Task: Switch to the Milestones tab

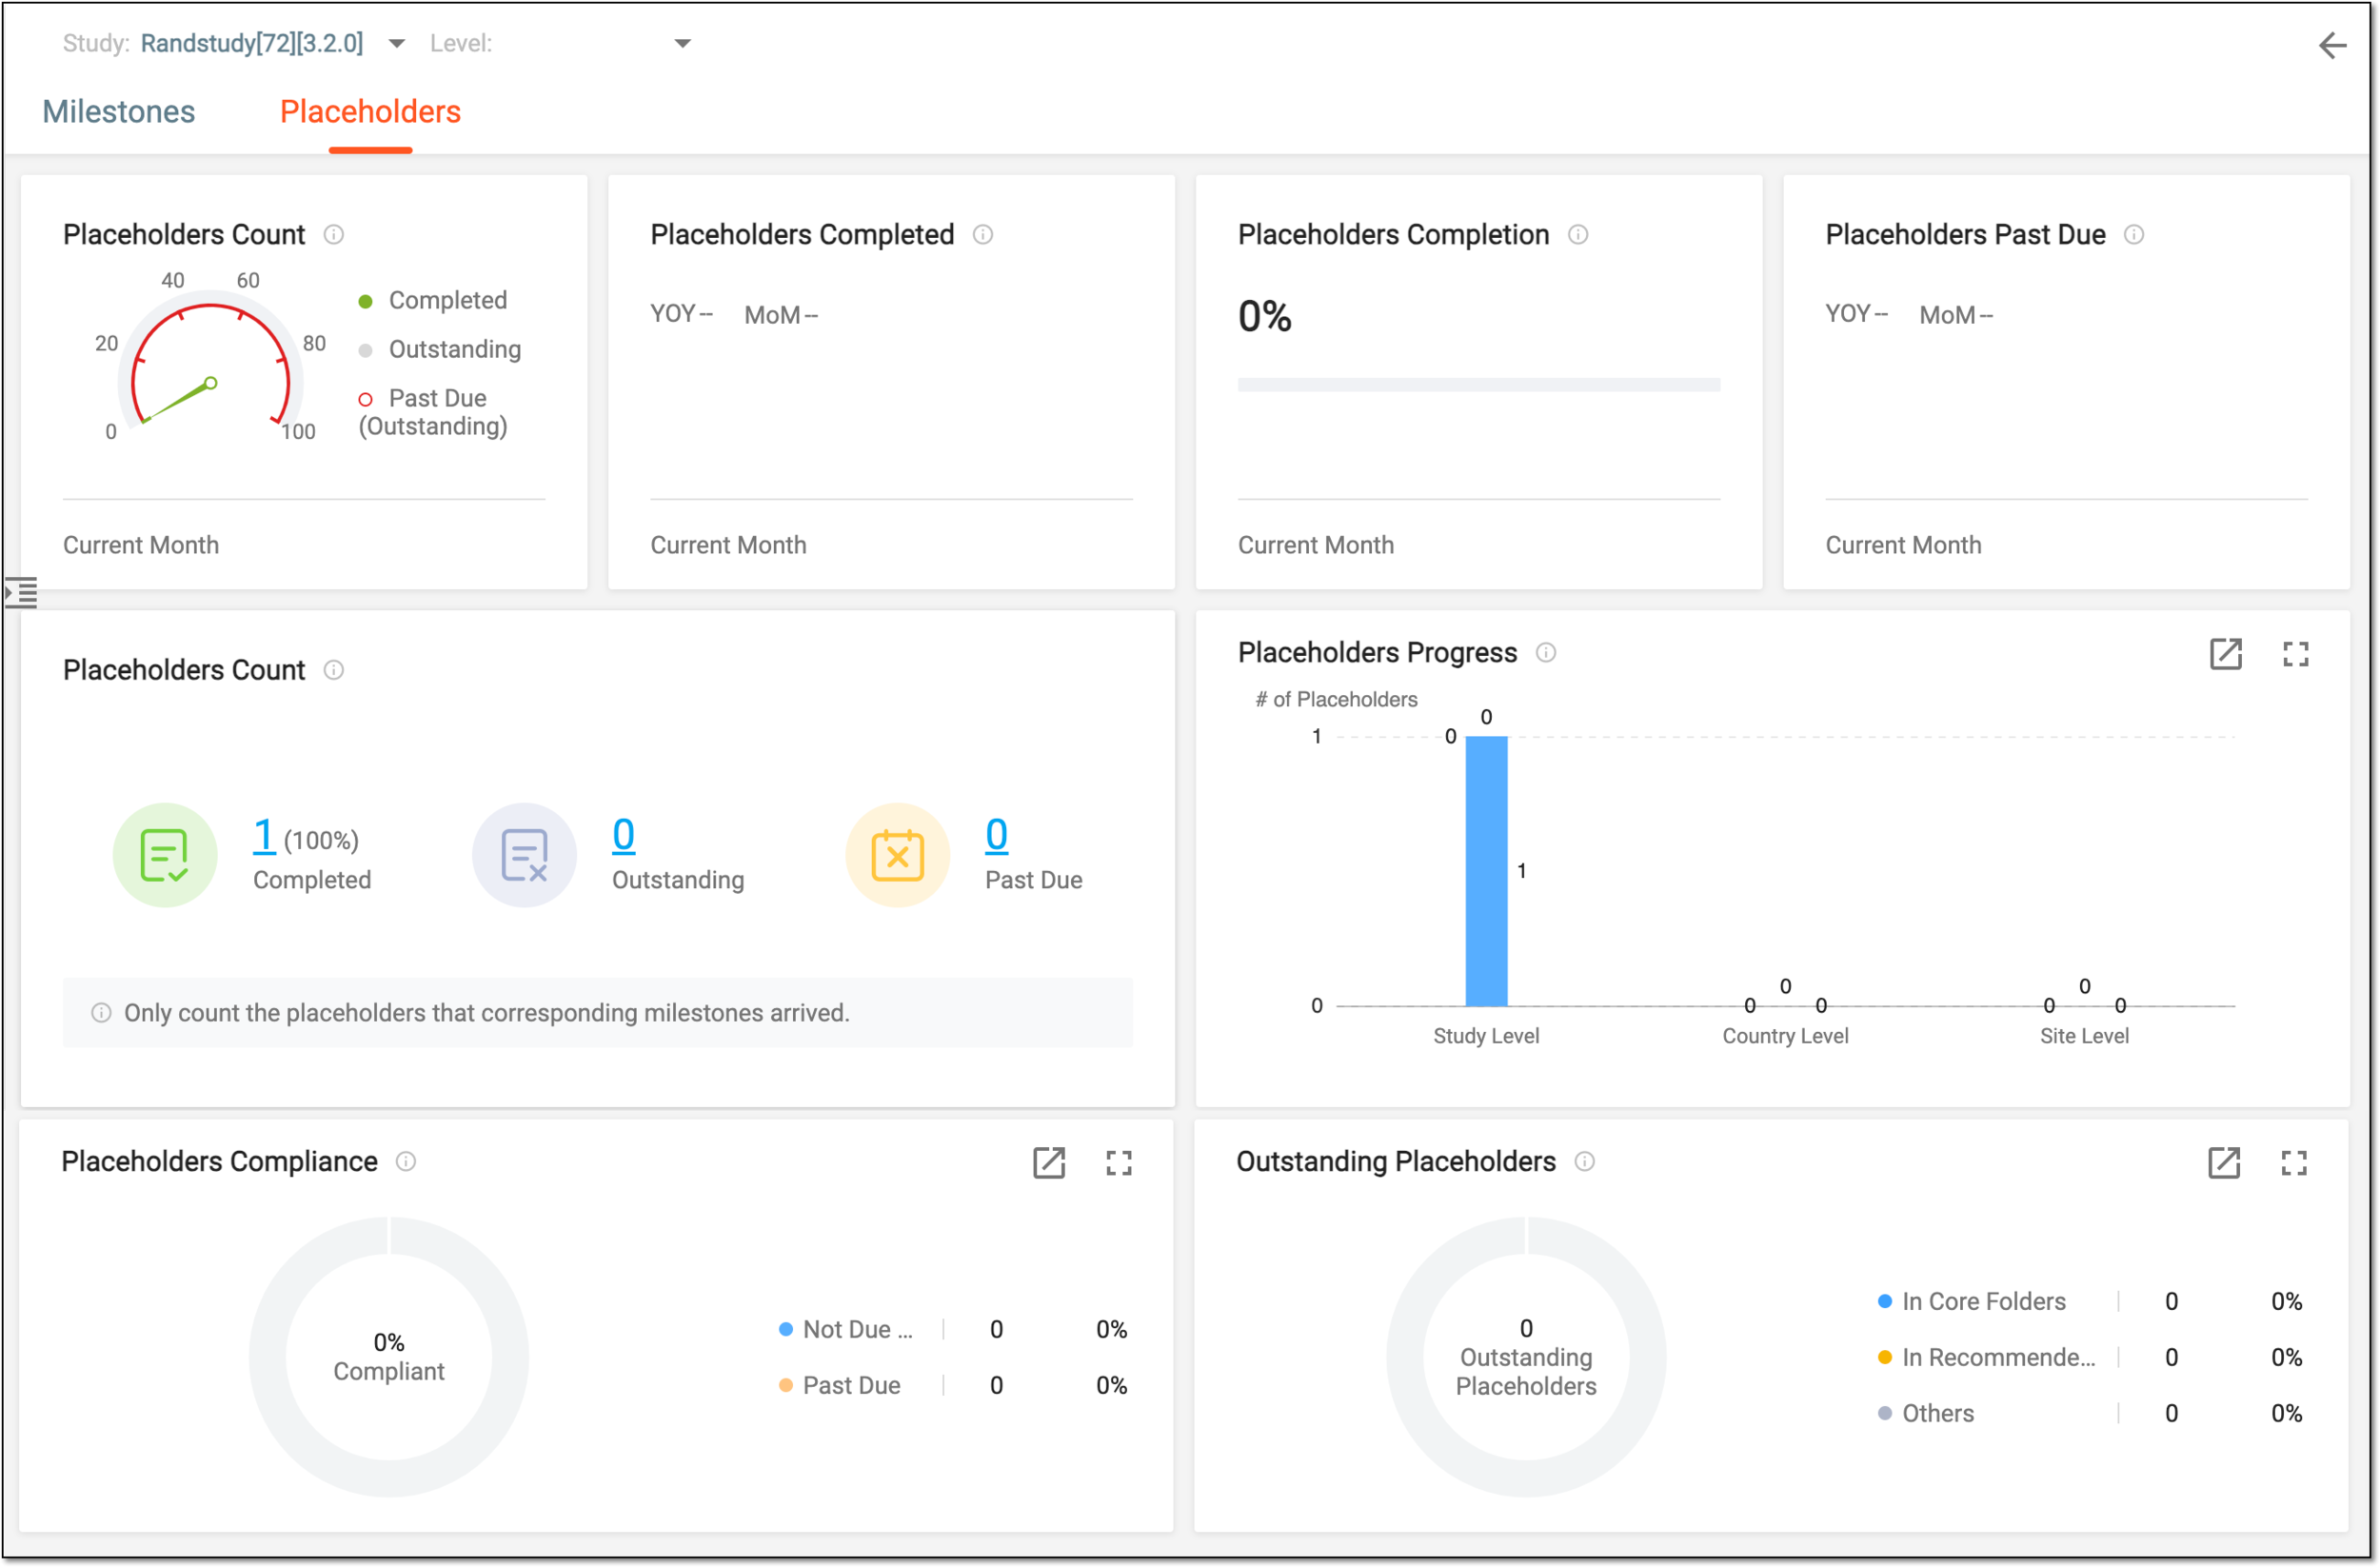Action: point(119,111)
